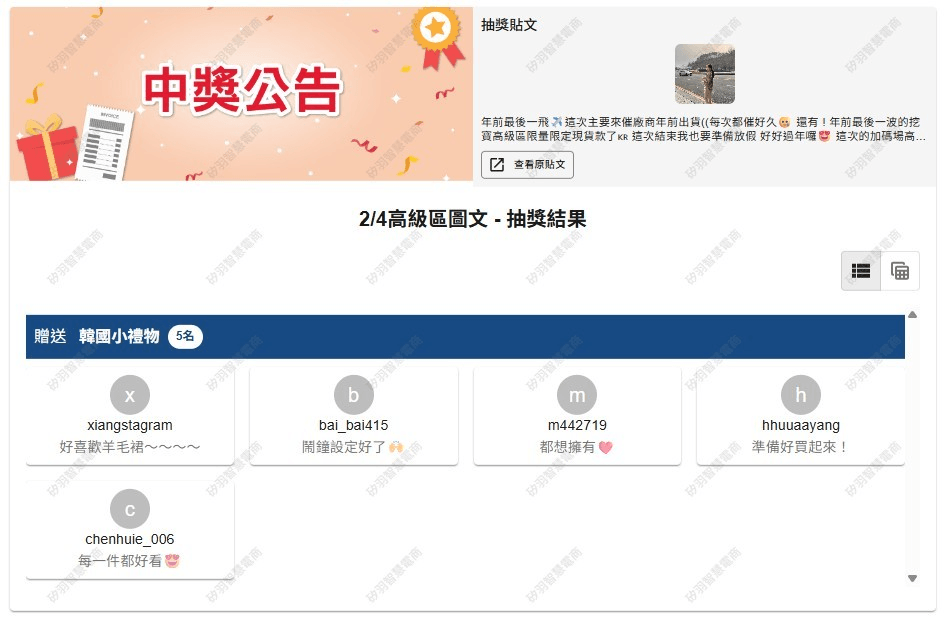Click the 'b' avatar for bai_bai415

click(x=353, y=396)
